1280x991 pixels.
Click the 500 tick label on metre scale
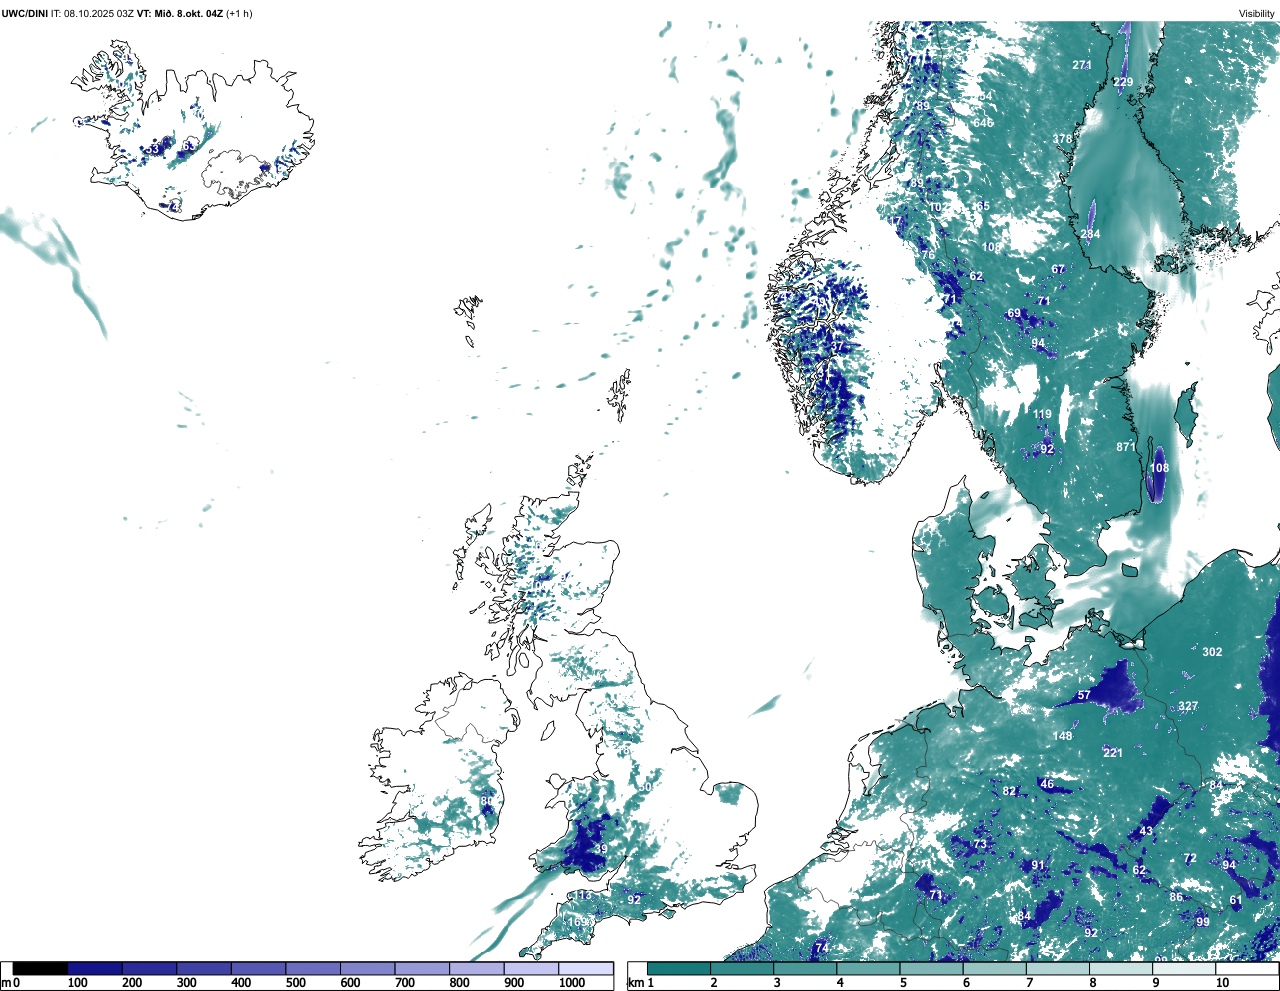pos(295,983)
